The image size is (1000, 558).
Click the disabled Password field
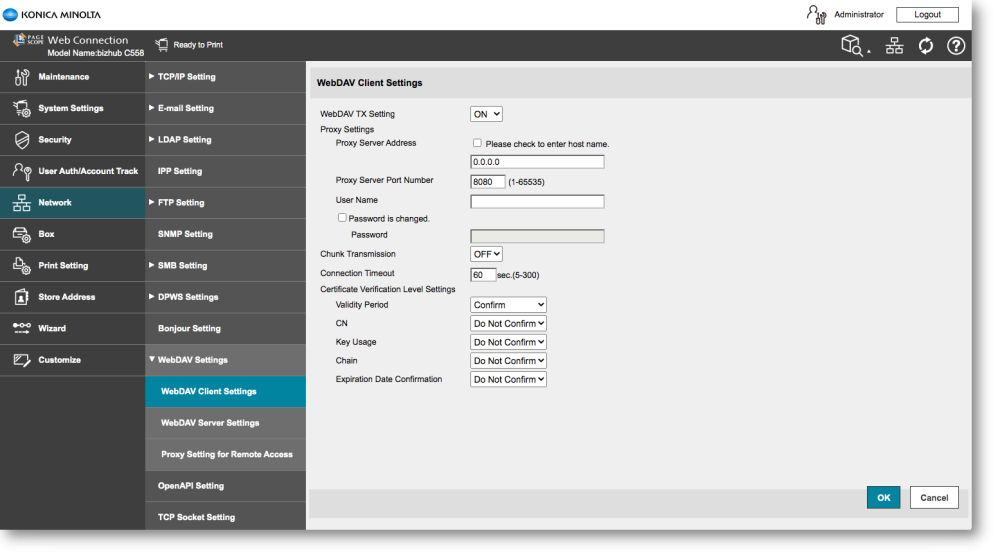click(x=537, y=236)
